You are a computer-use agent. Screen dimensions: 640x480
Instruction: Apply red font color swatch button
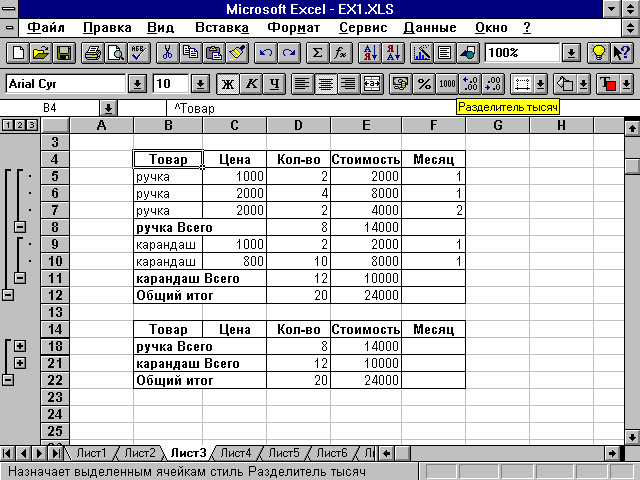coord(608,84)
